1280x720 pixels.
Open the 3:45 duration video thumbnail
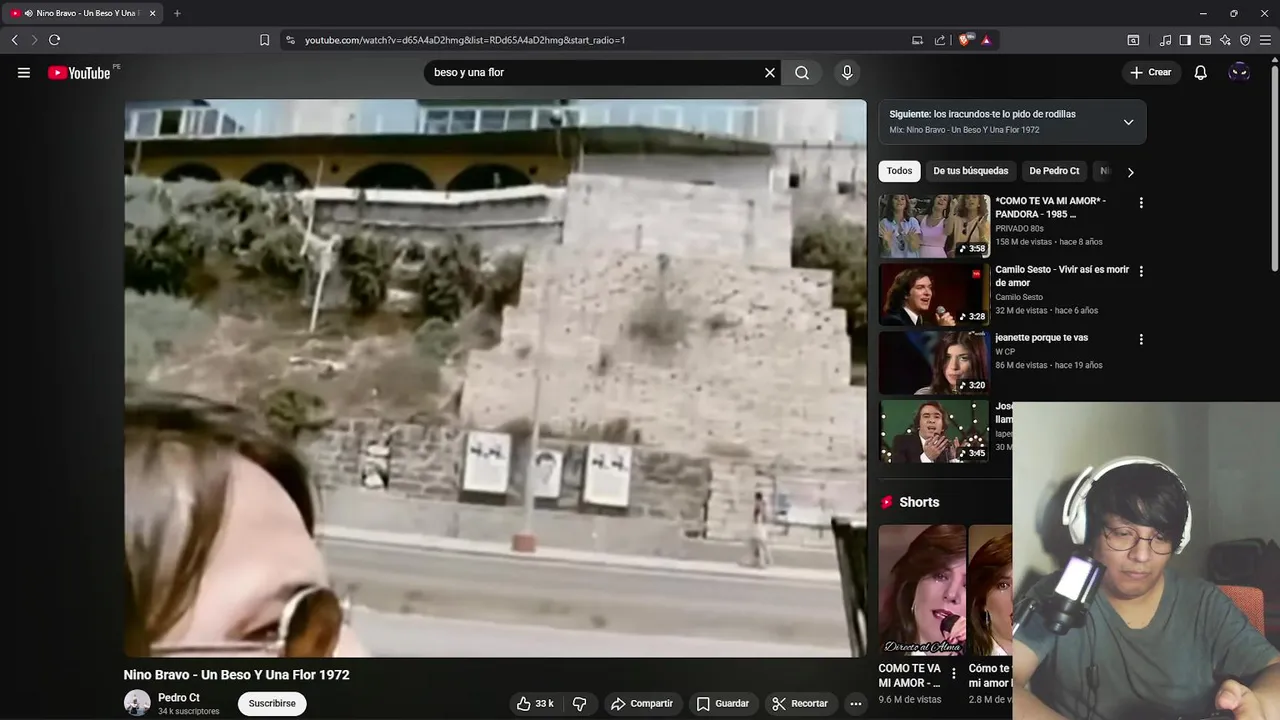click(x=934, y=431)
